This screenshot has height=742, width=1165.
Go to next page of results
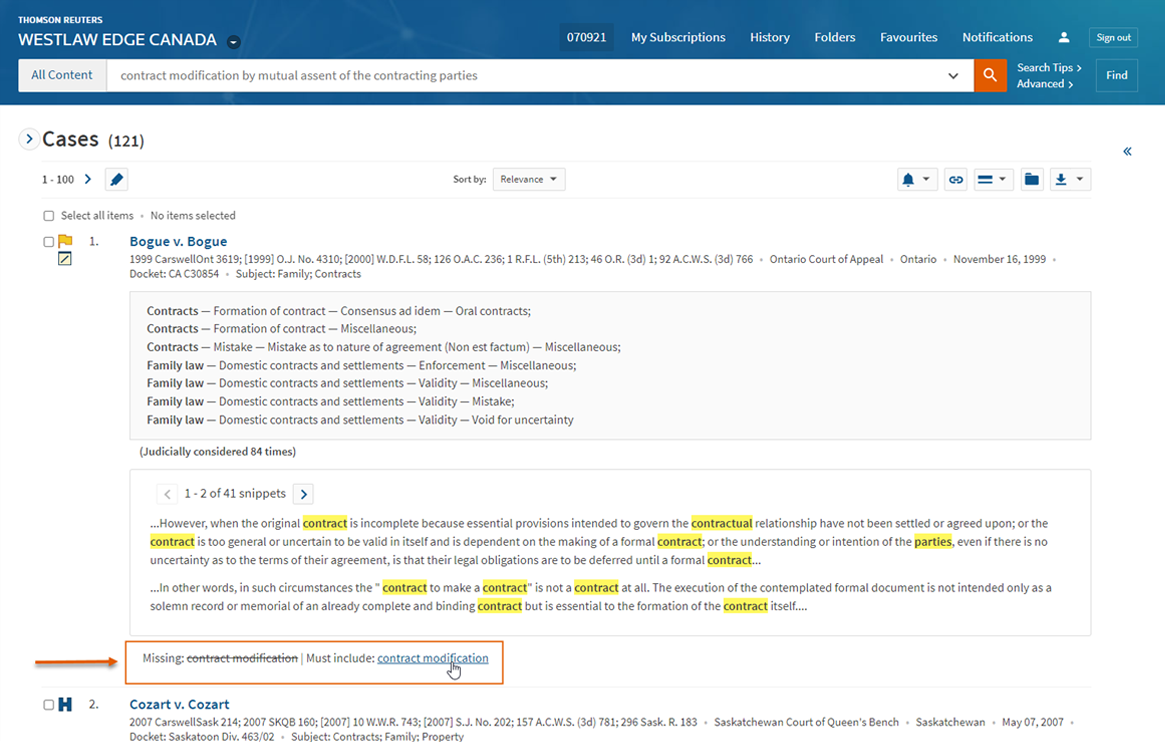pos(88,179)
